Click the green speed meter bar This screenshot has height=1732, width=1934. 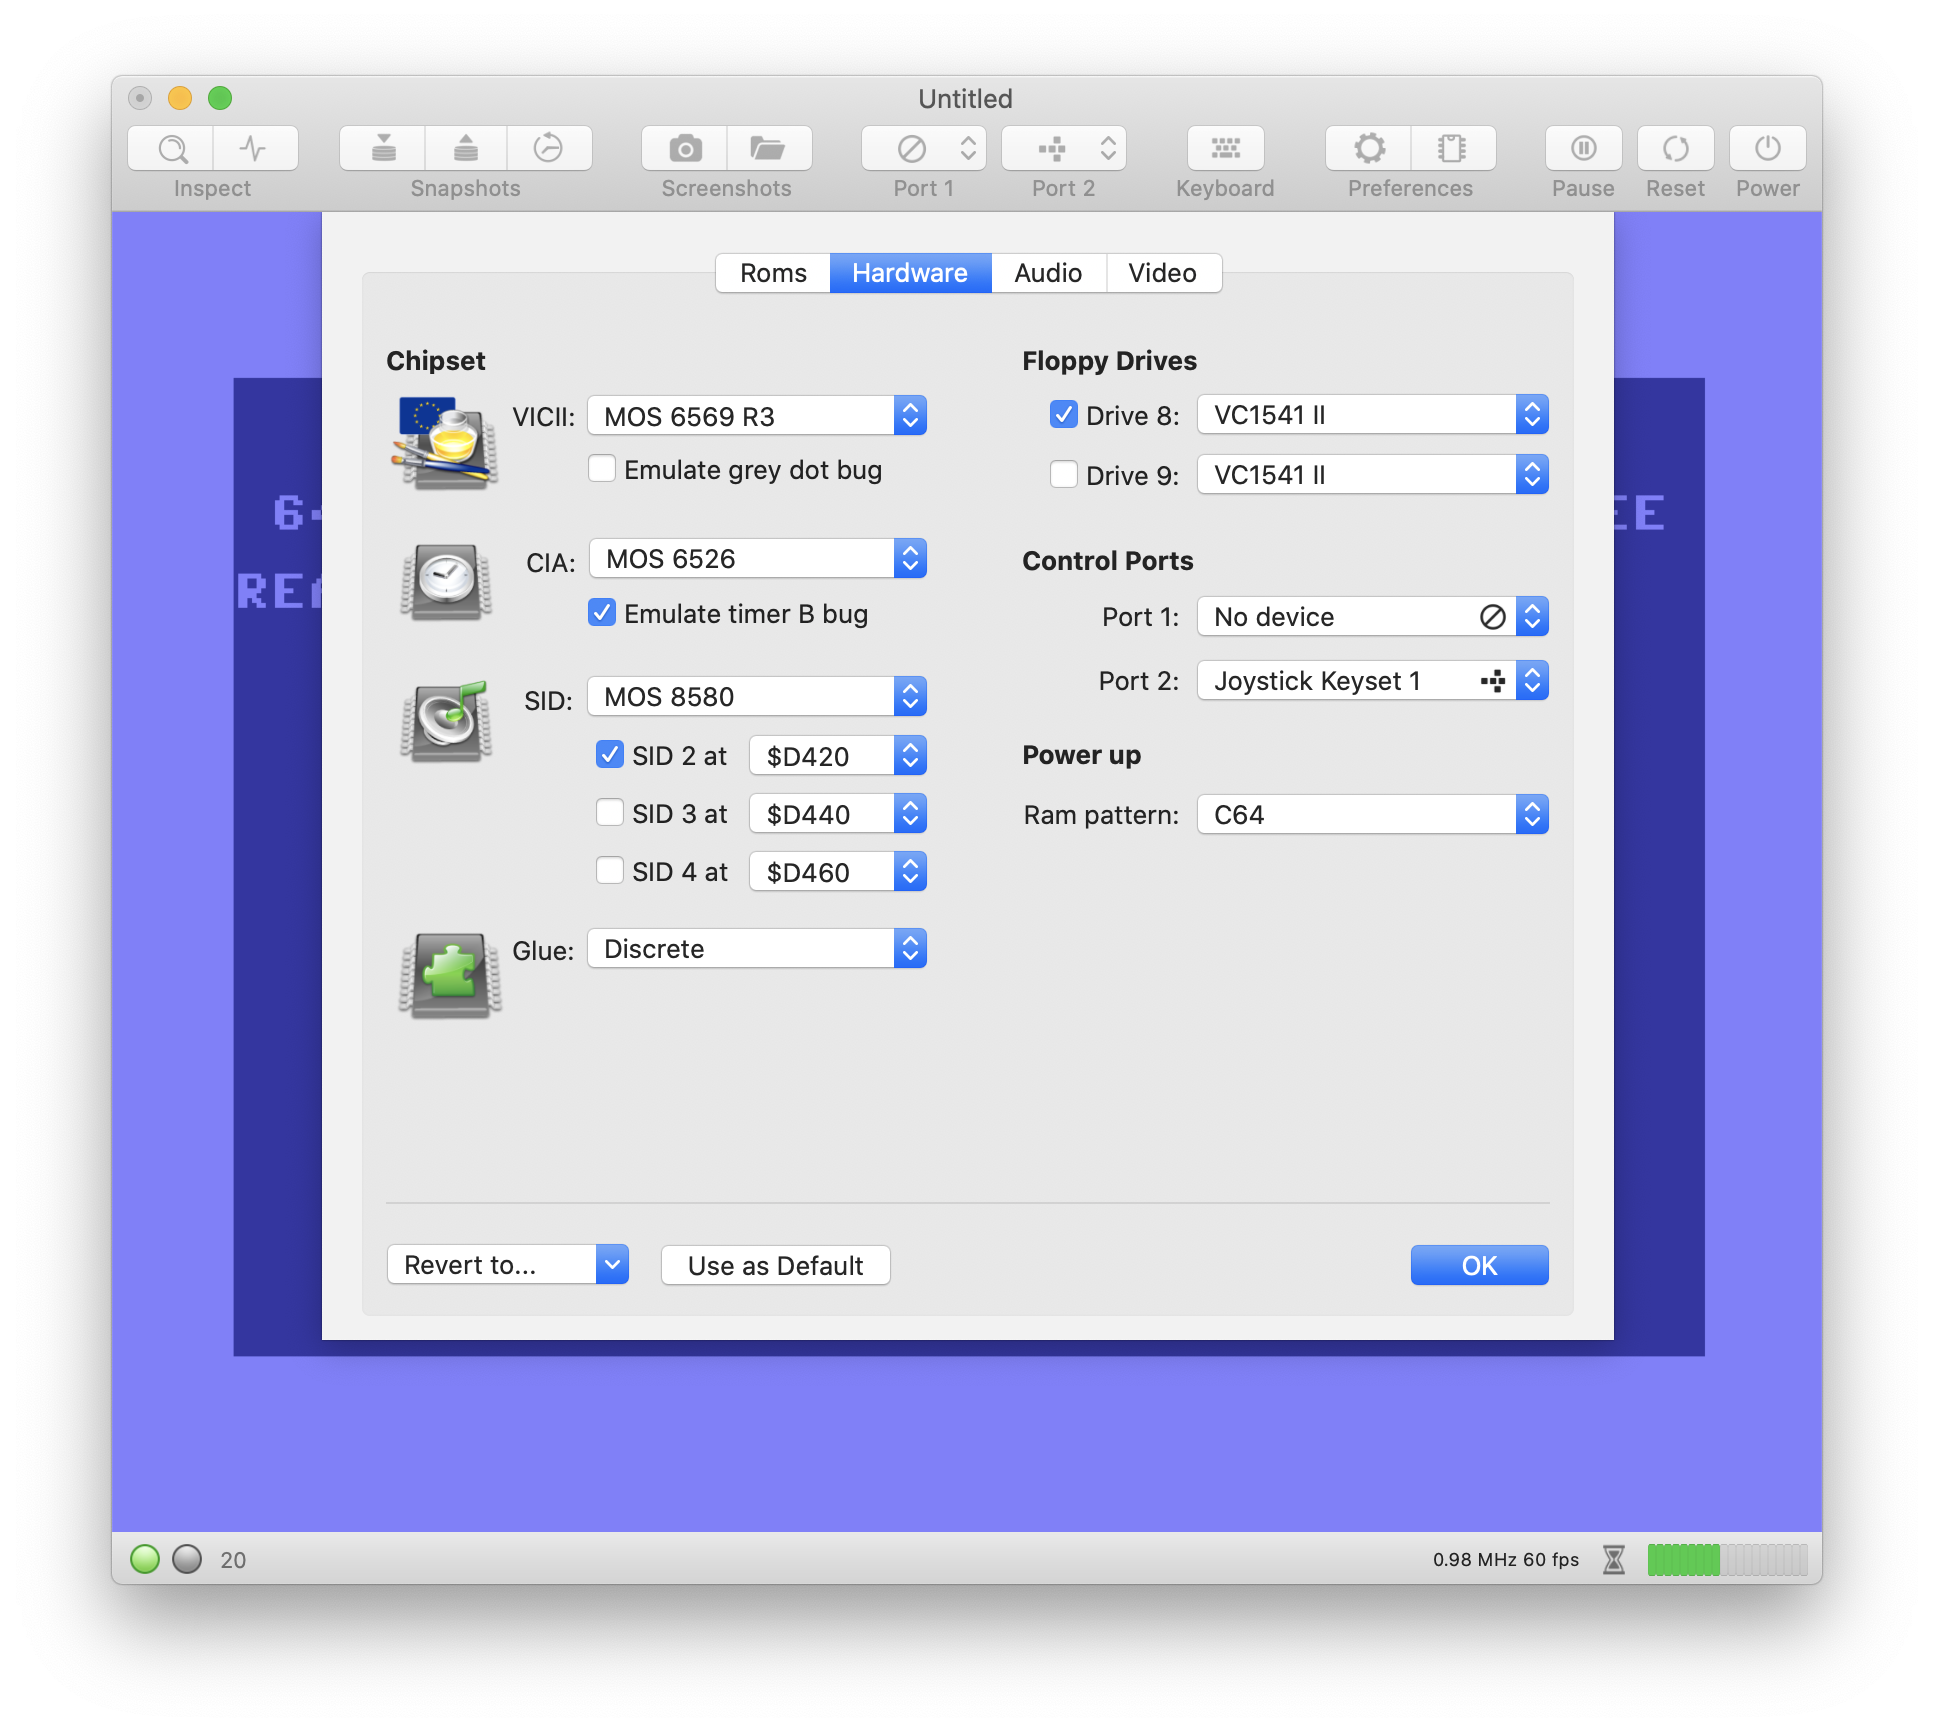(1727, 1559)
